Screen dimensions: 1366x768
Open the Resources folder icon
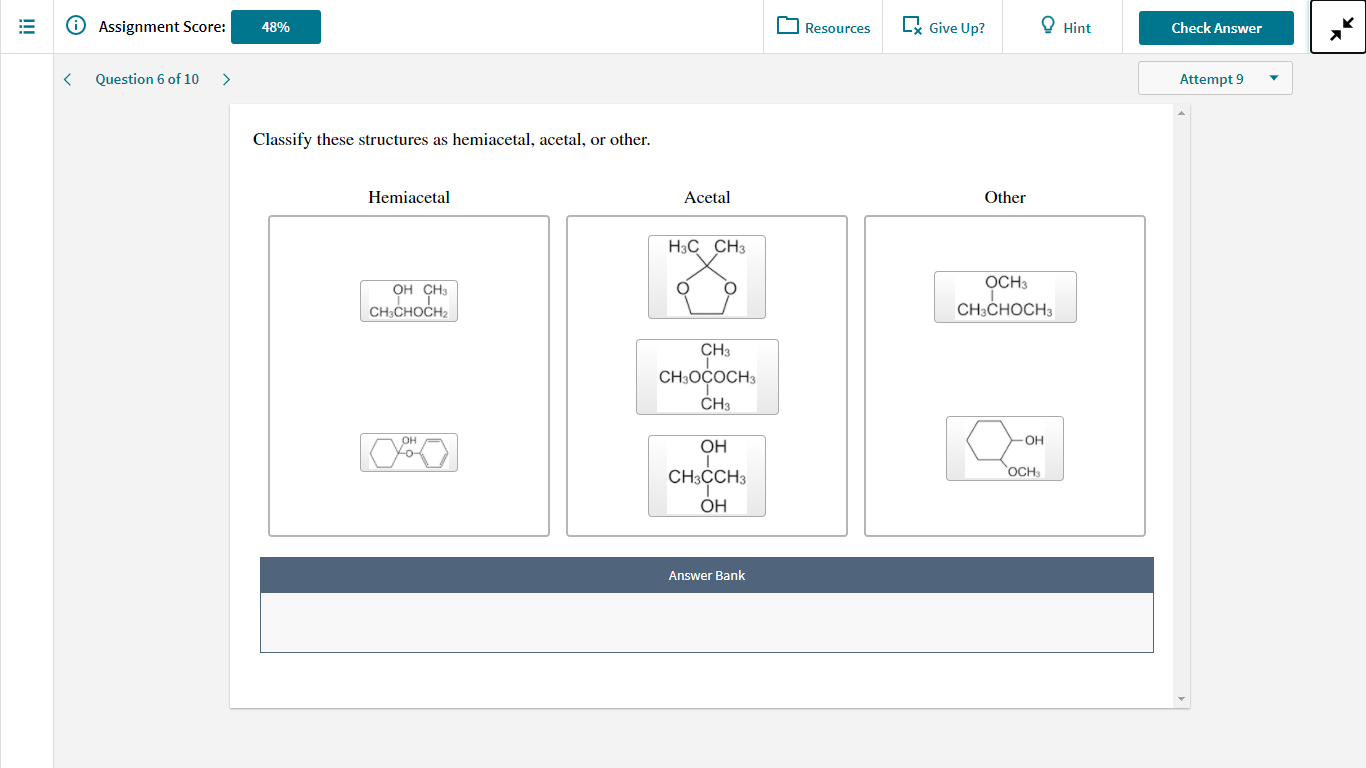[x=789, y=27]
